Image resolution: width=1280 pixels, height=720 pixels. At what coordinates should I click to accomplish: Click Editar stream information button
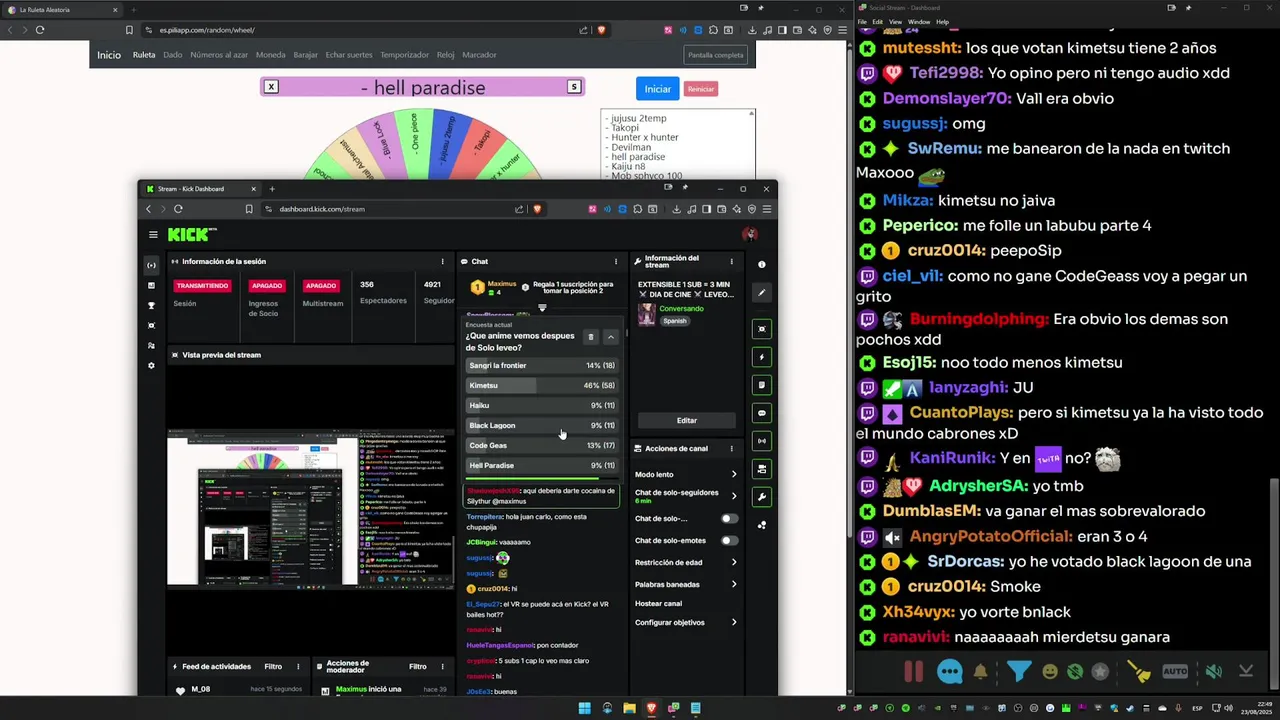click(686, 420)
